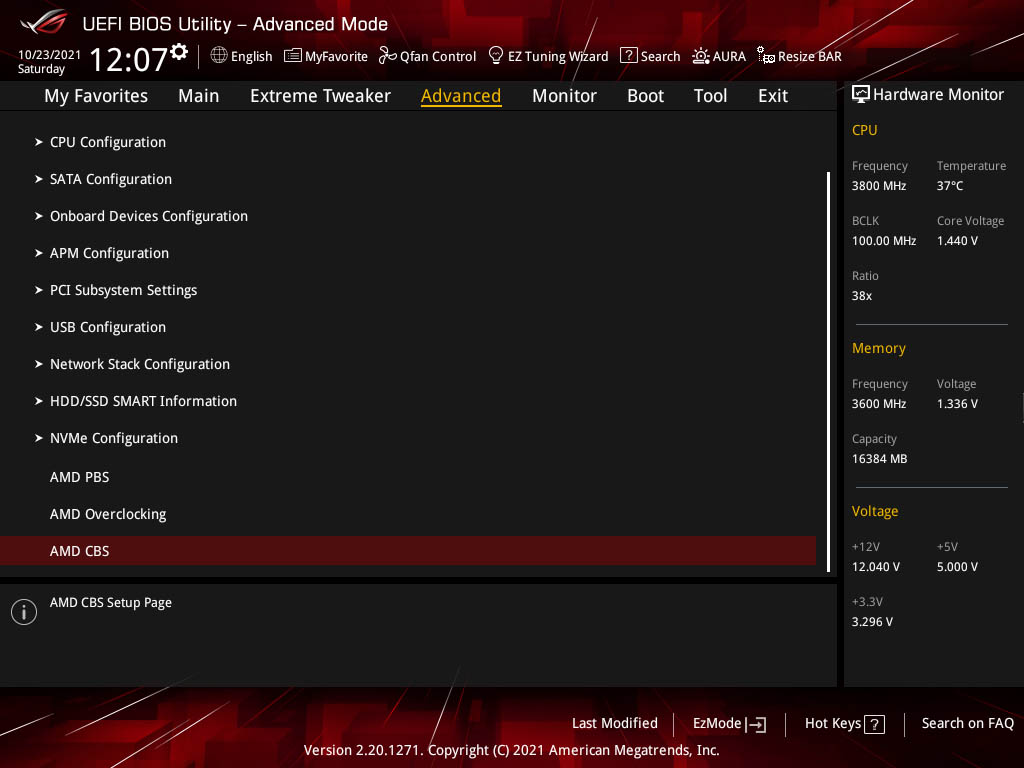Screen dimensions: 1024x768
Task: Open MyFavorite list icon
Action: point(293,56)
